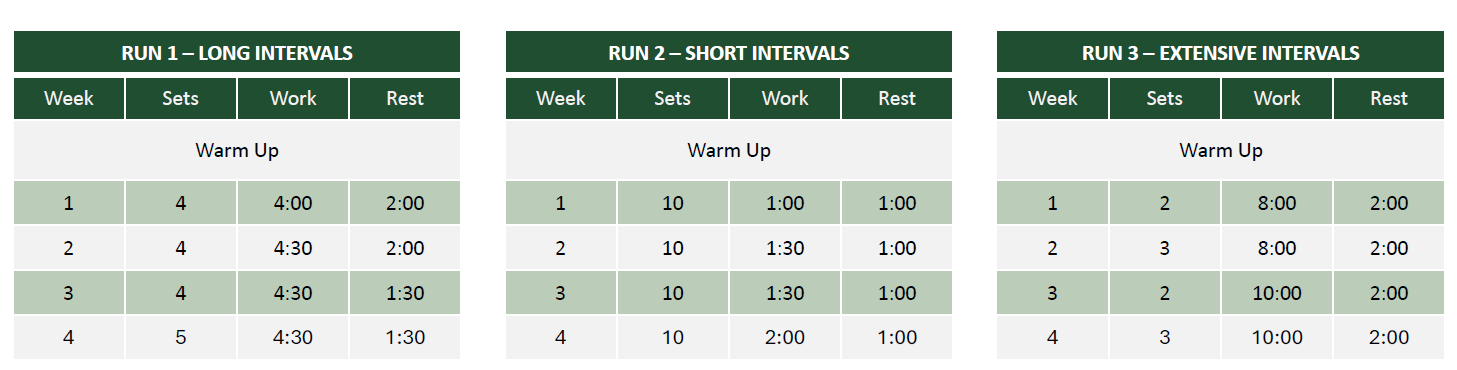Viewport: 1457px width, 370px height.
Task: Select the Warm Up row in Run 1
Action: tap(237, 151)
